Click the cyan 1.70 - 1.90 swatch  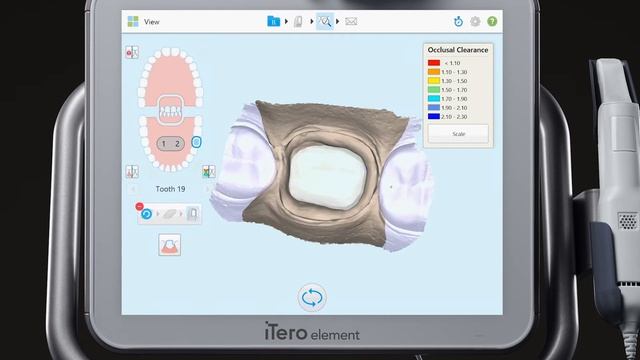434,99
